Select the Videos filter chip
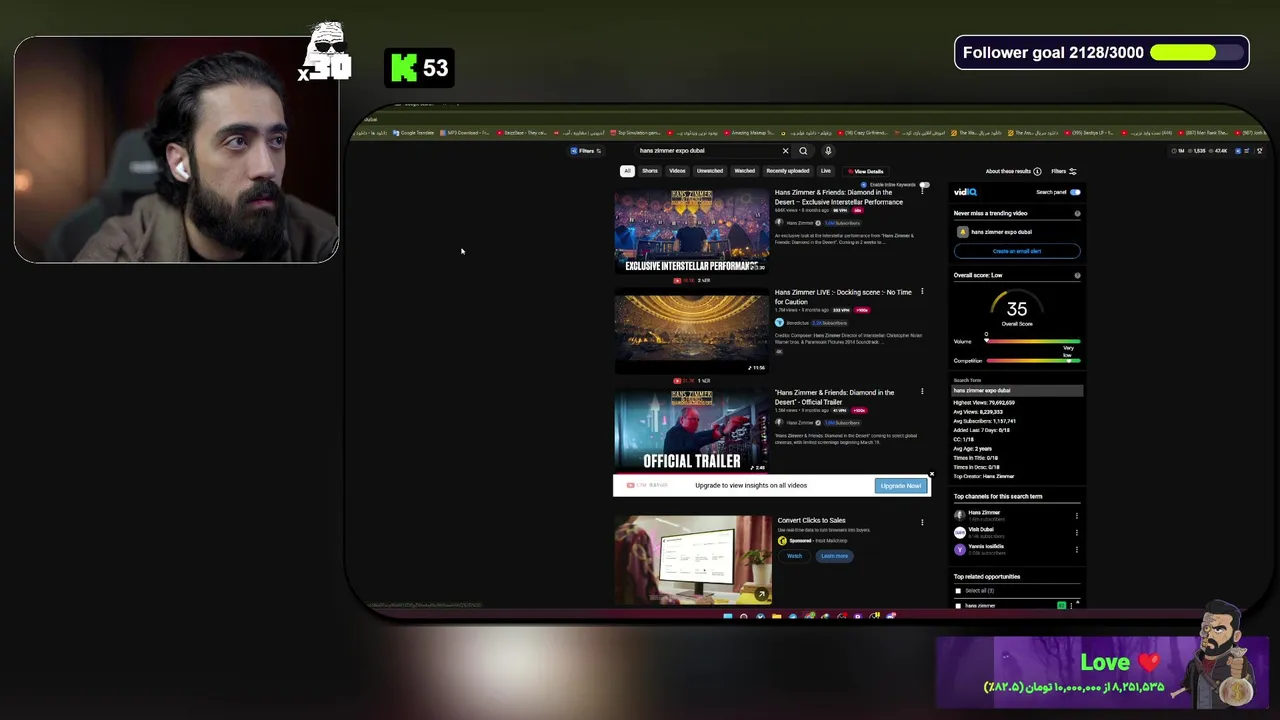This screenshot has width=1280, height=720. [x=677, y=171]
